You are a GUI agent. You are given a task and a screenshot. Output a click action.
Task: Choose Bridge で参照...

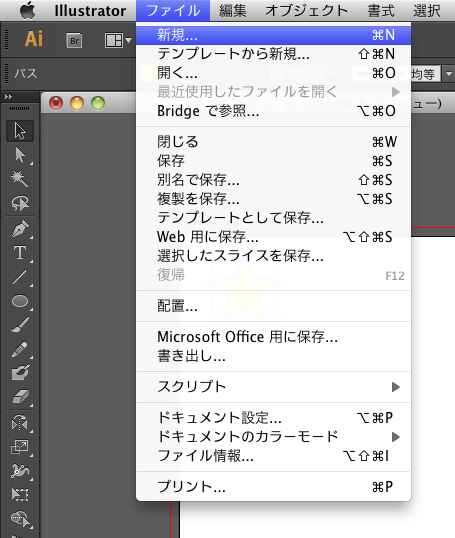click(274, 110)
